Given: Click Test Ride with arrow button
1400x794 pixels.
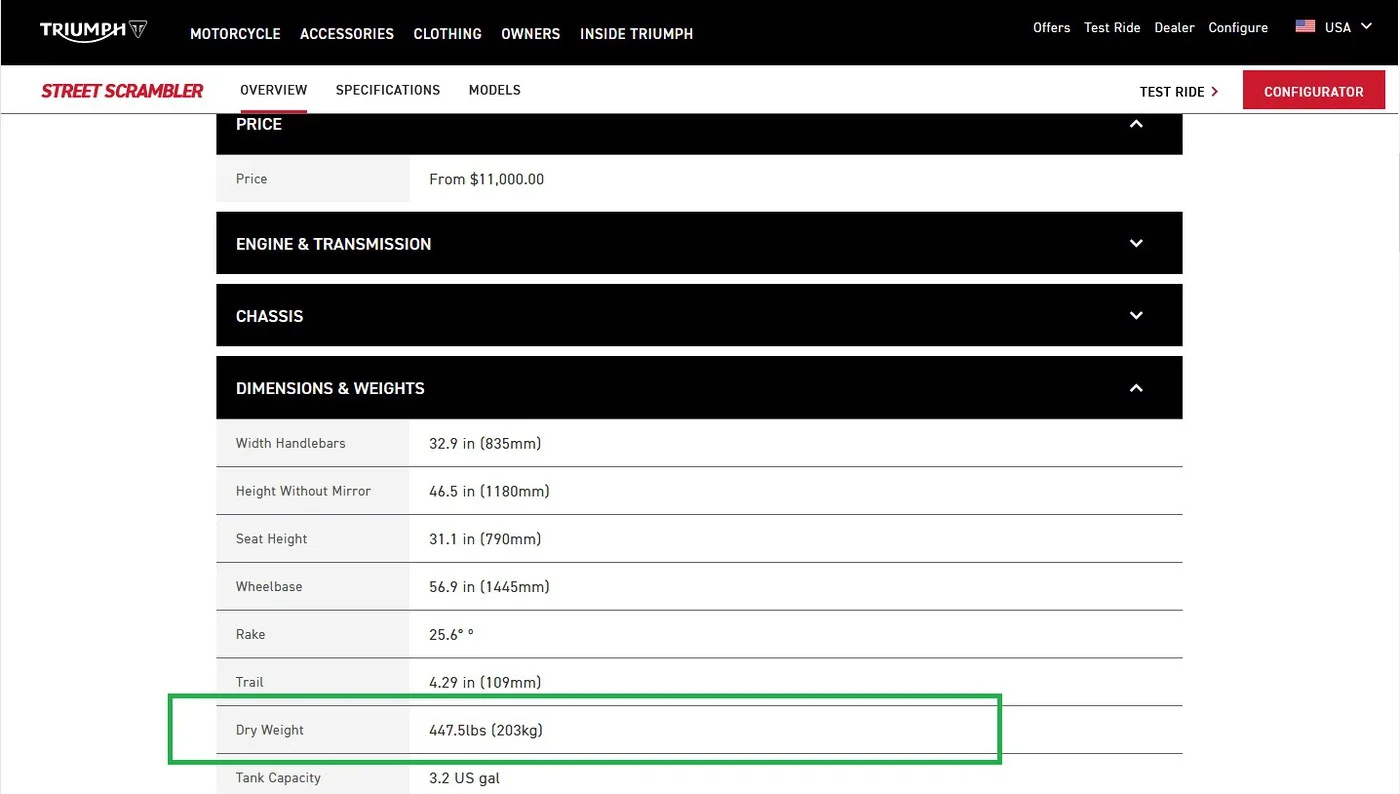Looking at the screenshot, I should click(1178, 91).
